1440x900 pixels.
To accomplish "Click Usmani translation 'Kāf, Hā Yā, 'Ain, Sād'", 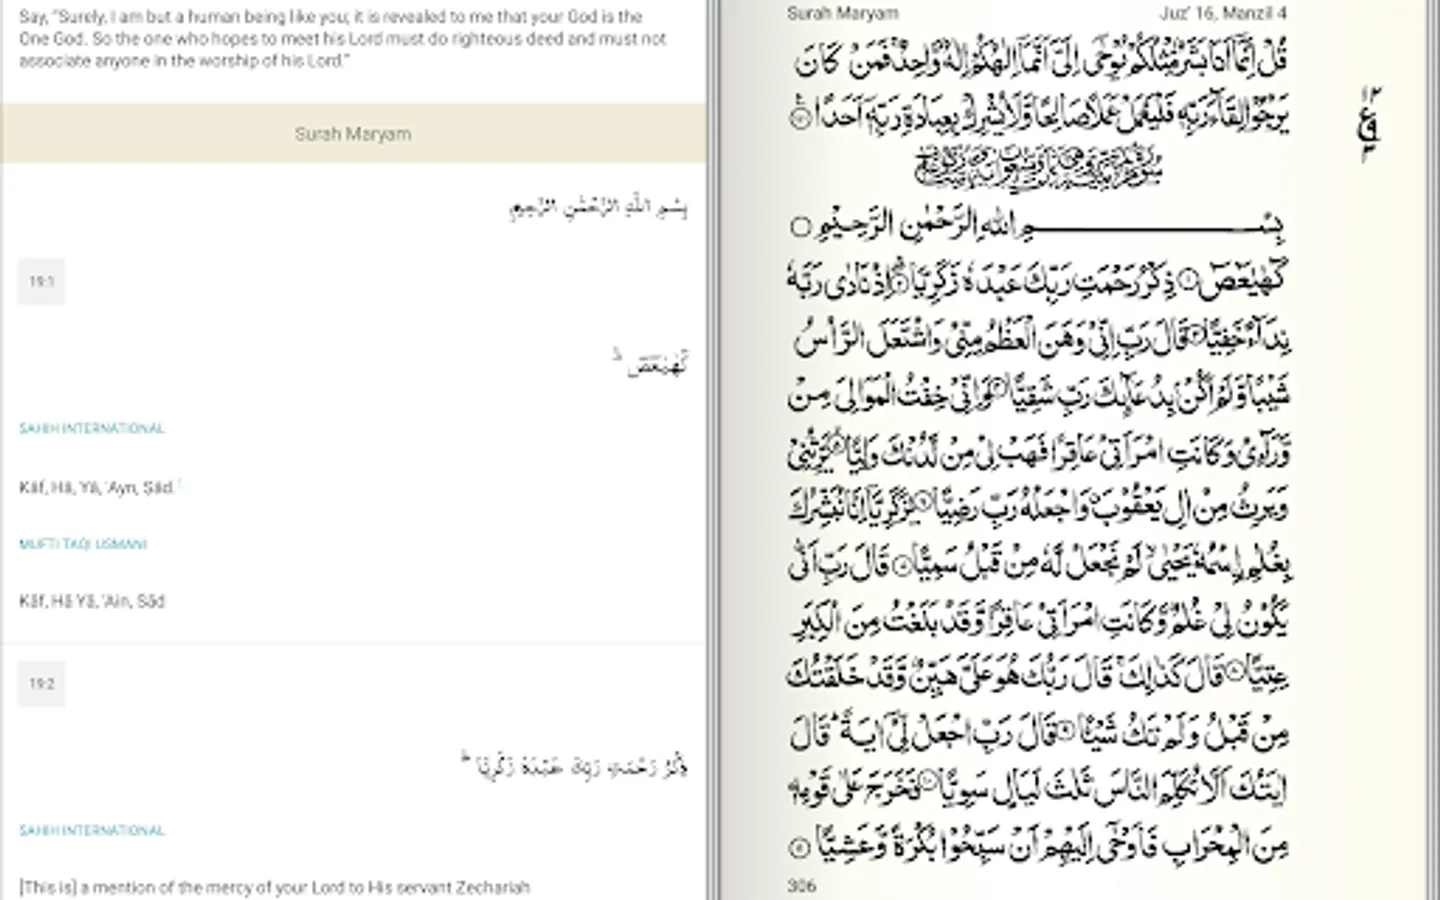I will pos(92,601).
